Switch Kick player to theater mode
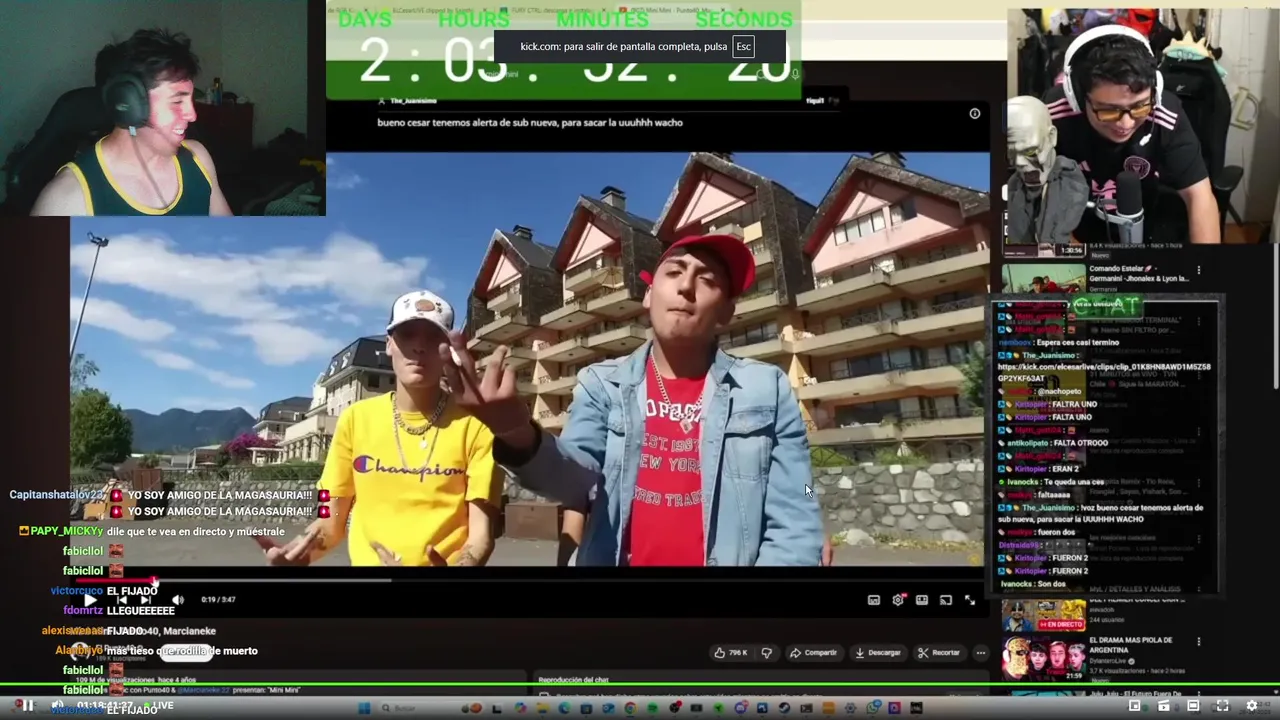Image resolution: width=1280 pixels, height=720 pixels. 1193,706
